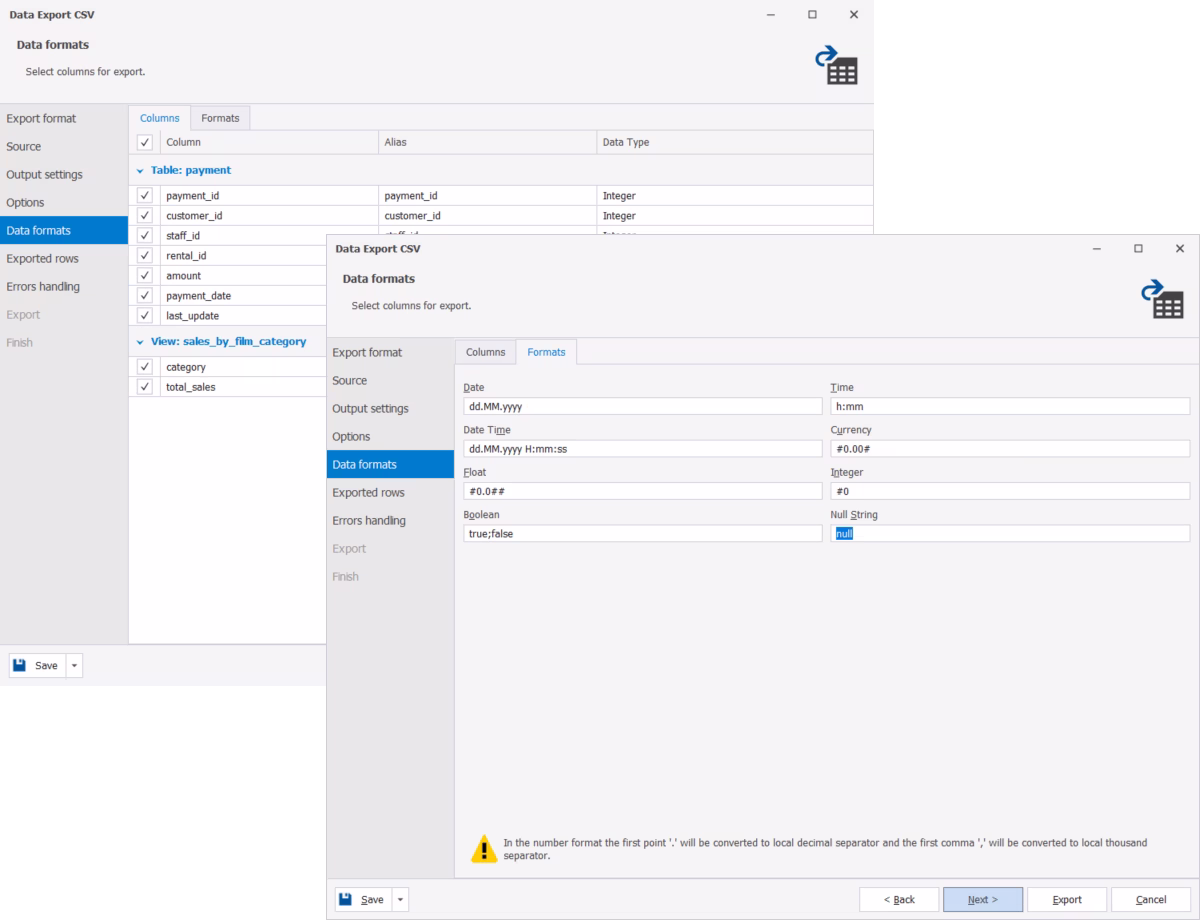Select Formats tab in front window

coord(546,352)
